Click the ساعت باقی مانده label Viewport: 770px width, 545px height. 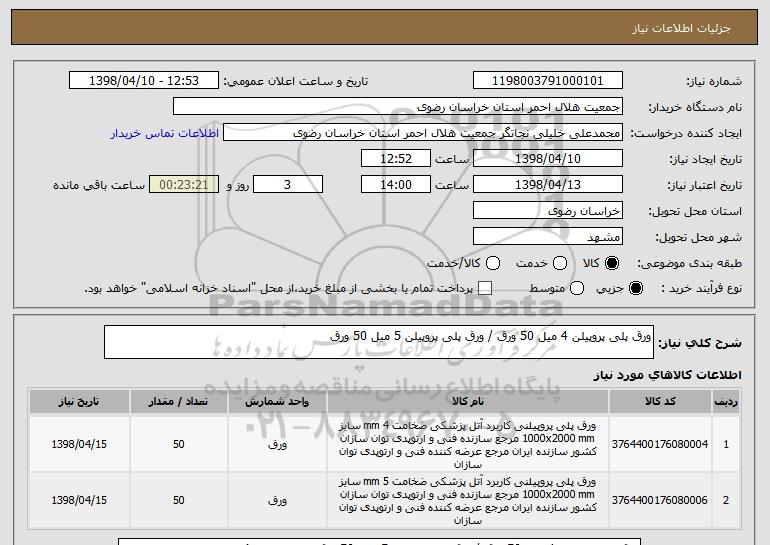pos(99,185)
